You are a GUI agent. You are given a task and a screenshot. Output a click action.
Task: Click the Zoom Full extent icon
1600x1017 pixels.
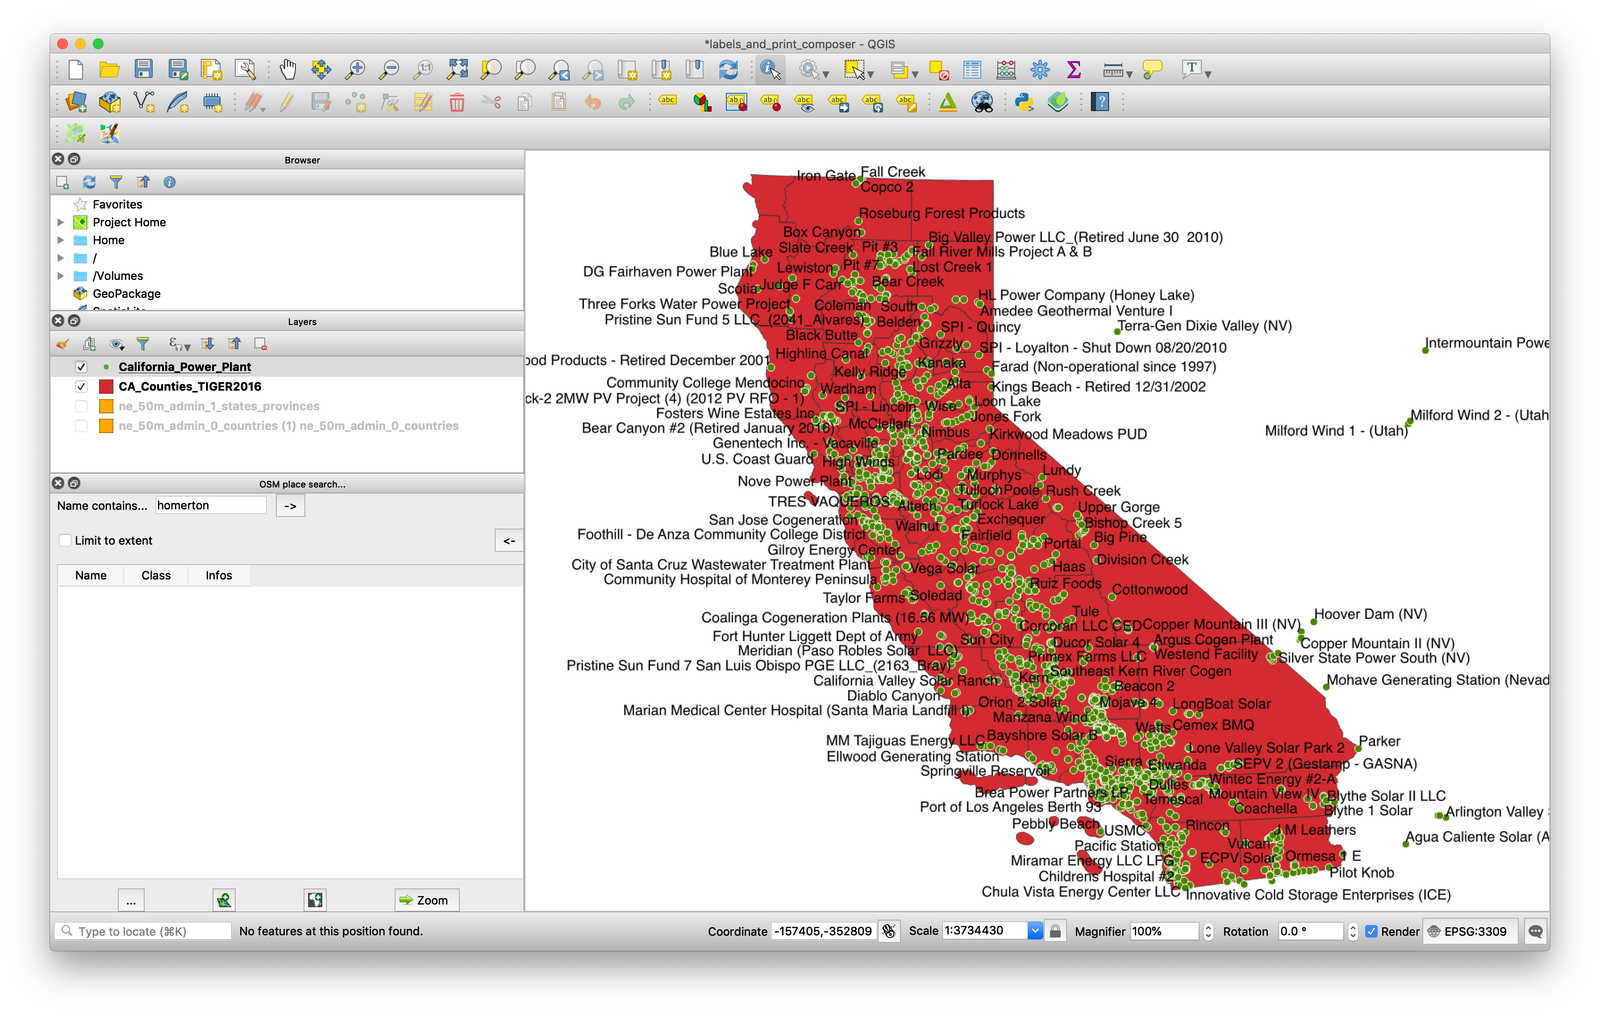[x=457, y=69]
